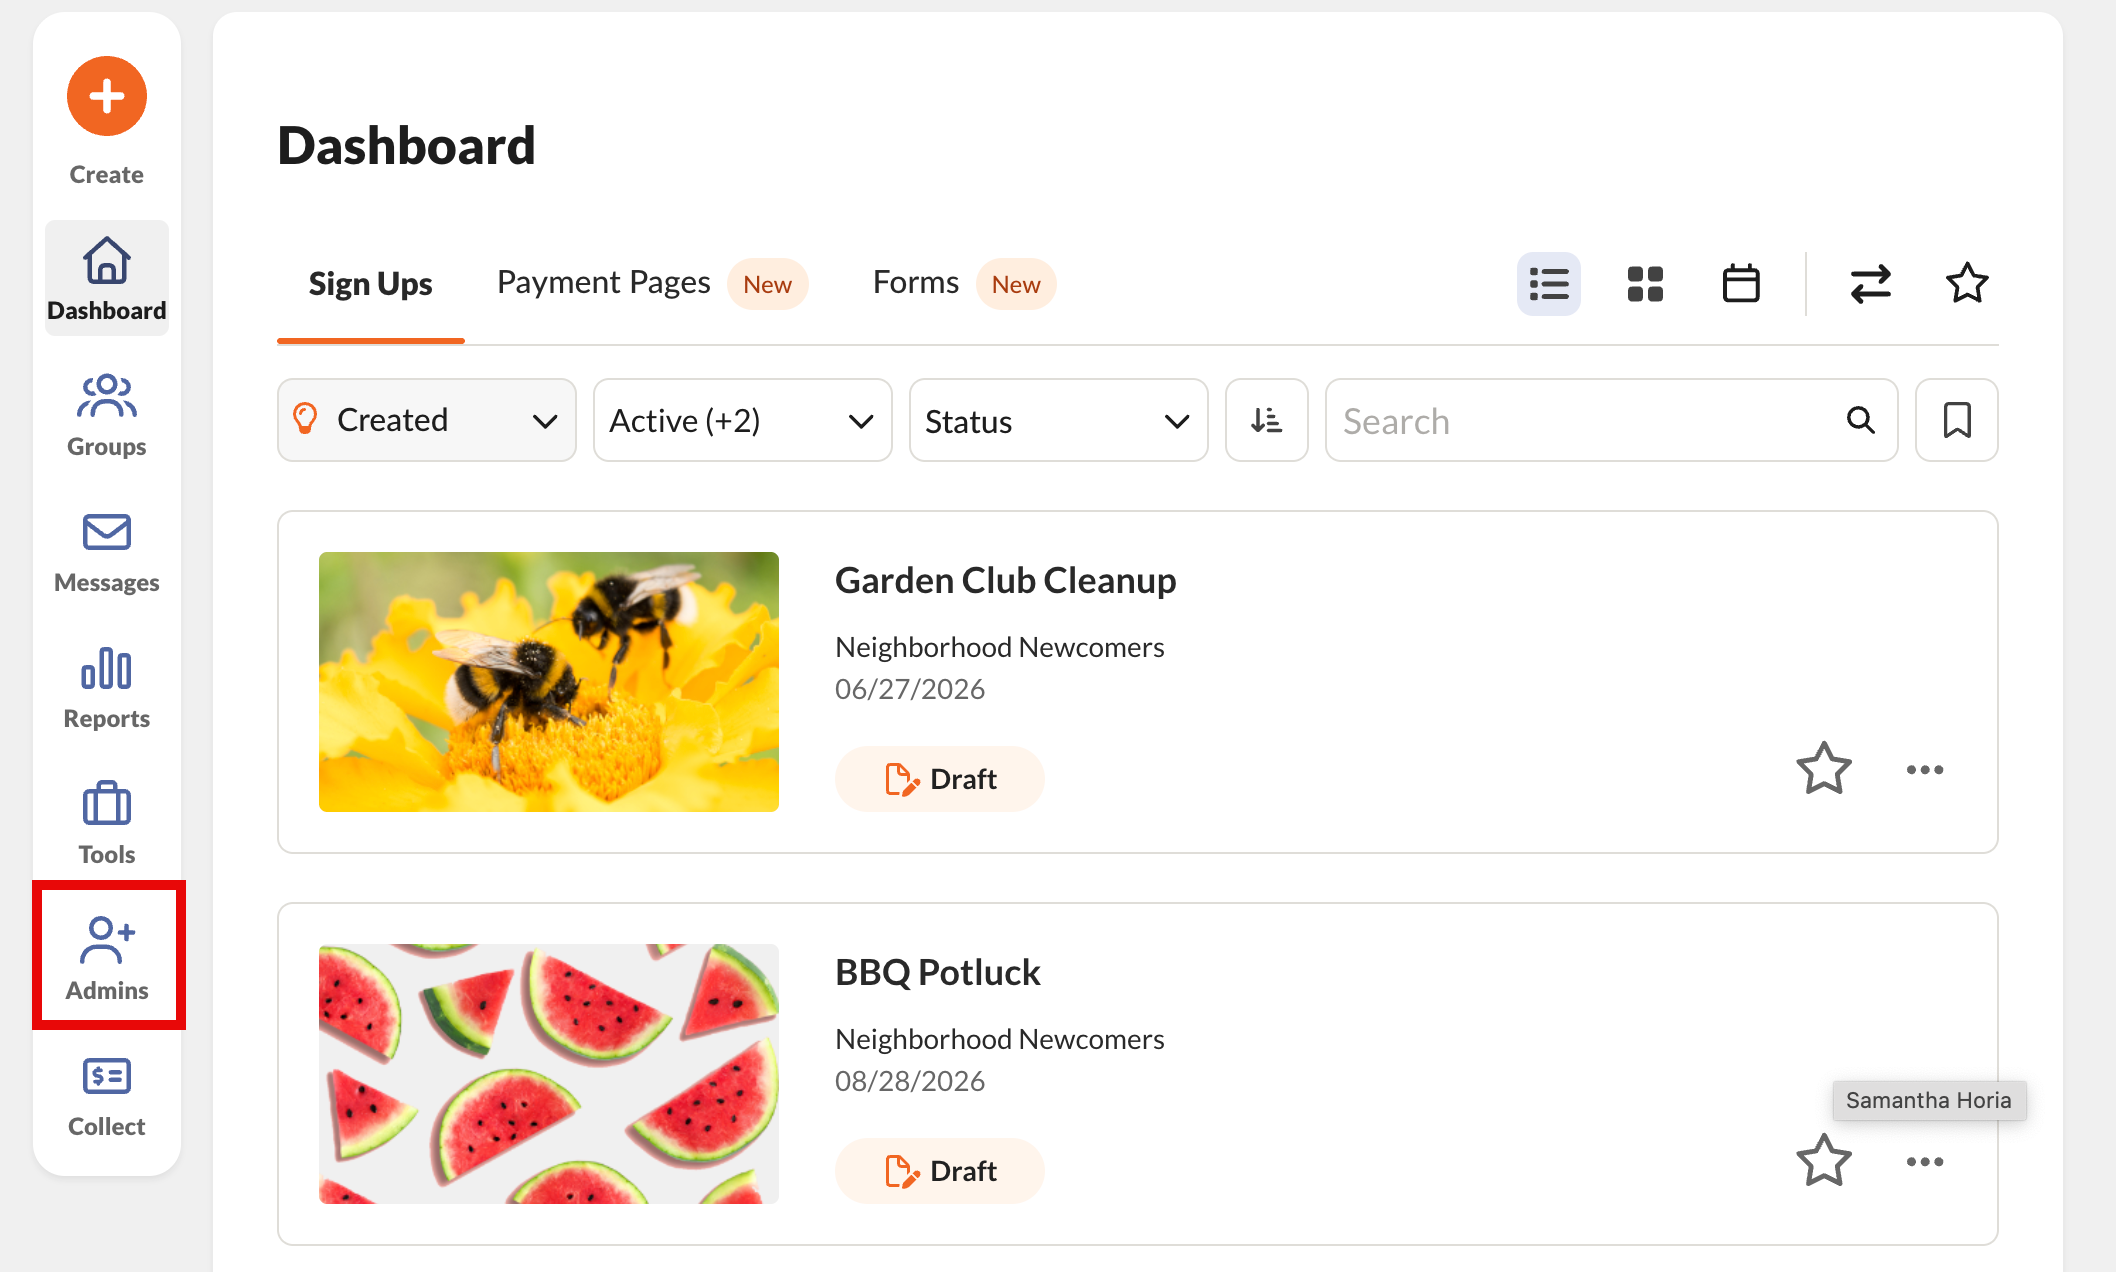Click the Garden Club Cleanup title
Image resolution: width=2116 pixels, height=1272 pixels.
pyautogui.click(x=1005, y=580)
